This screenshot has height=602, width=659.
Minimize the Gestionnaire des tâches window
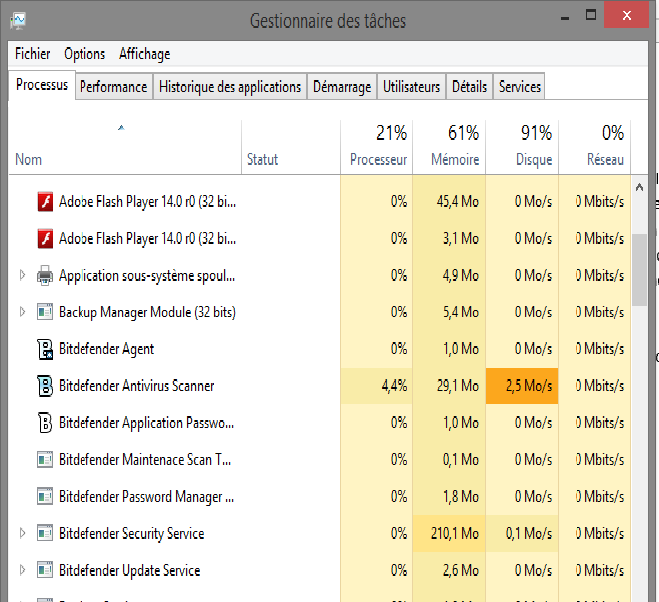tap(565, 17)
